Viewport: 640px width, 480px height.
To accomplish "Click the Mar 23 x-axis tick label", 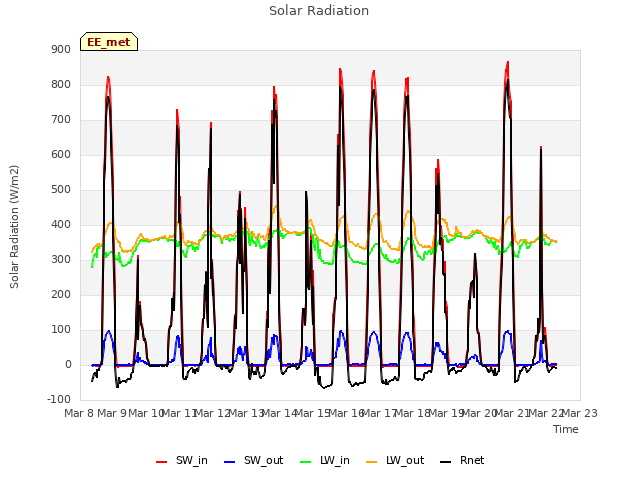I will (580, 413).
